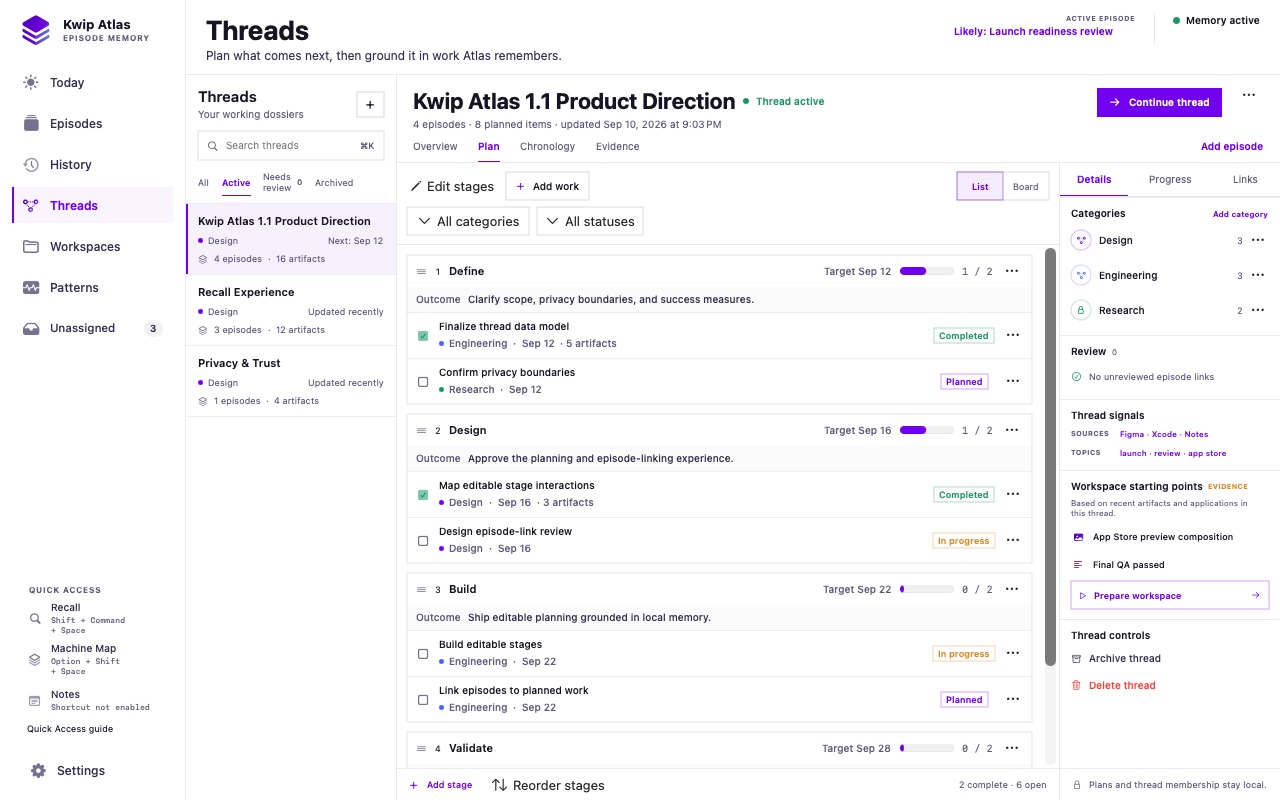
Task: Open the All categories dropdown
Action: (468, 221)
